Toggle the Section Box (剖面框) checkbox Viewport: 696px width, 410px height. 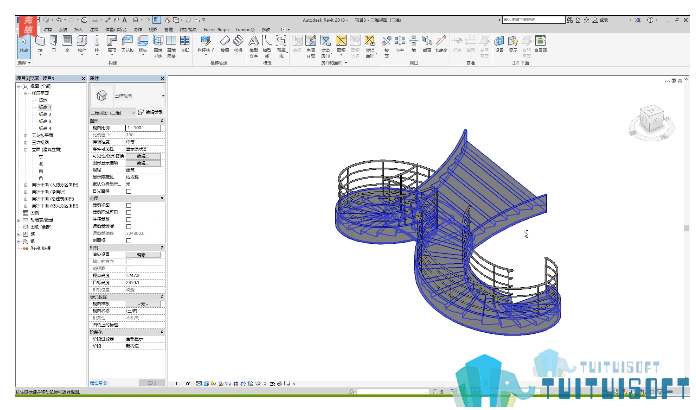tap(129, 240)
